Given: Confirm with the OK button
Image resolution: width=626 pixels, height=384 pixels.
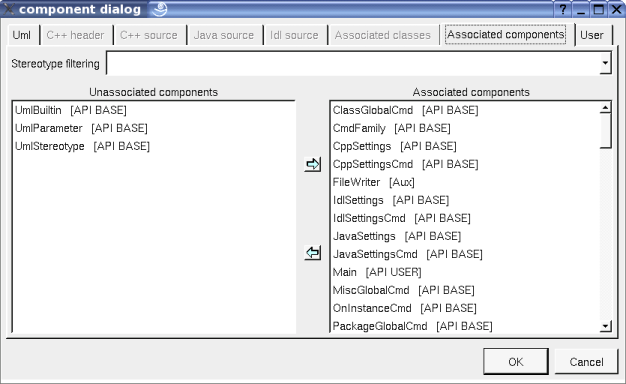Looking at the screenshot, I should [x=515, y=362].
